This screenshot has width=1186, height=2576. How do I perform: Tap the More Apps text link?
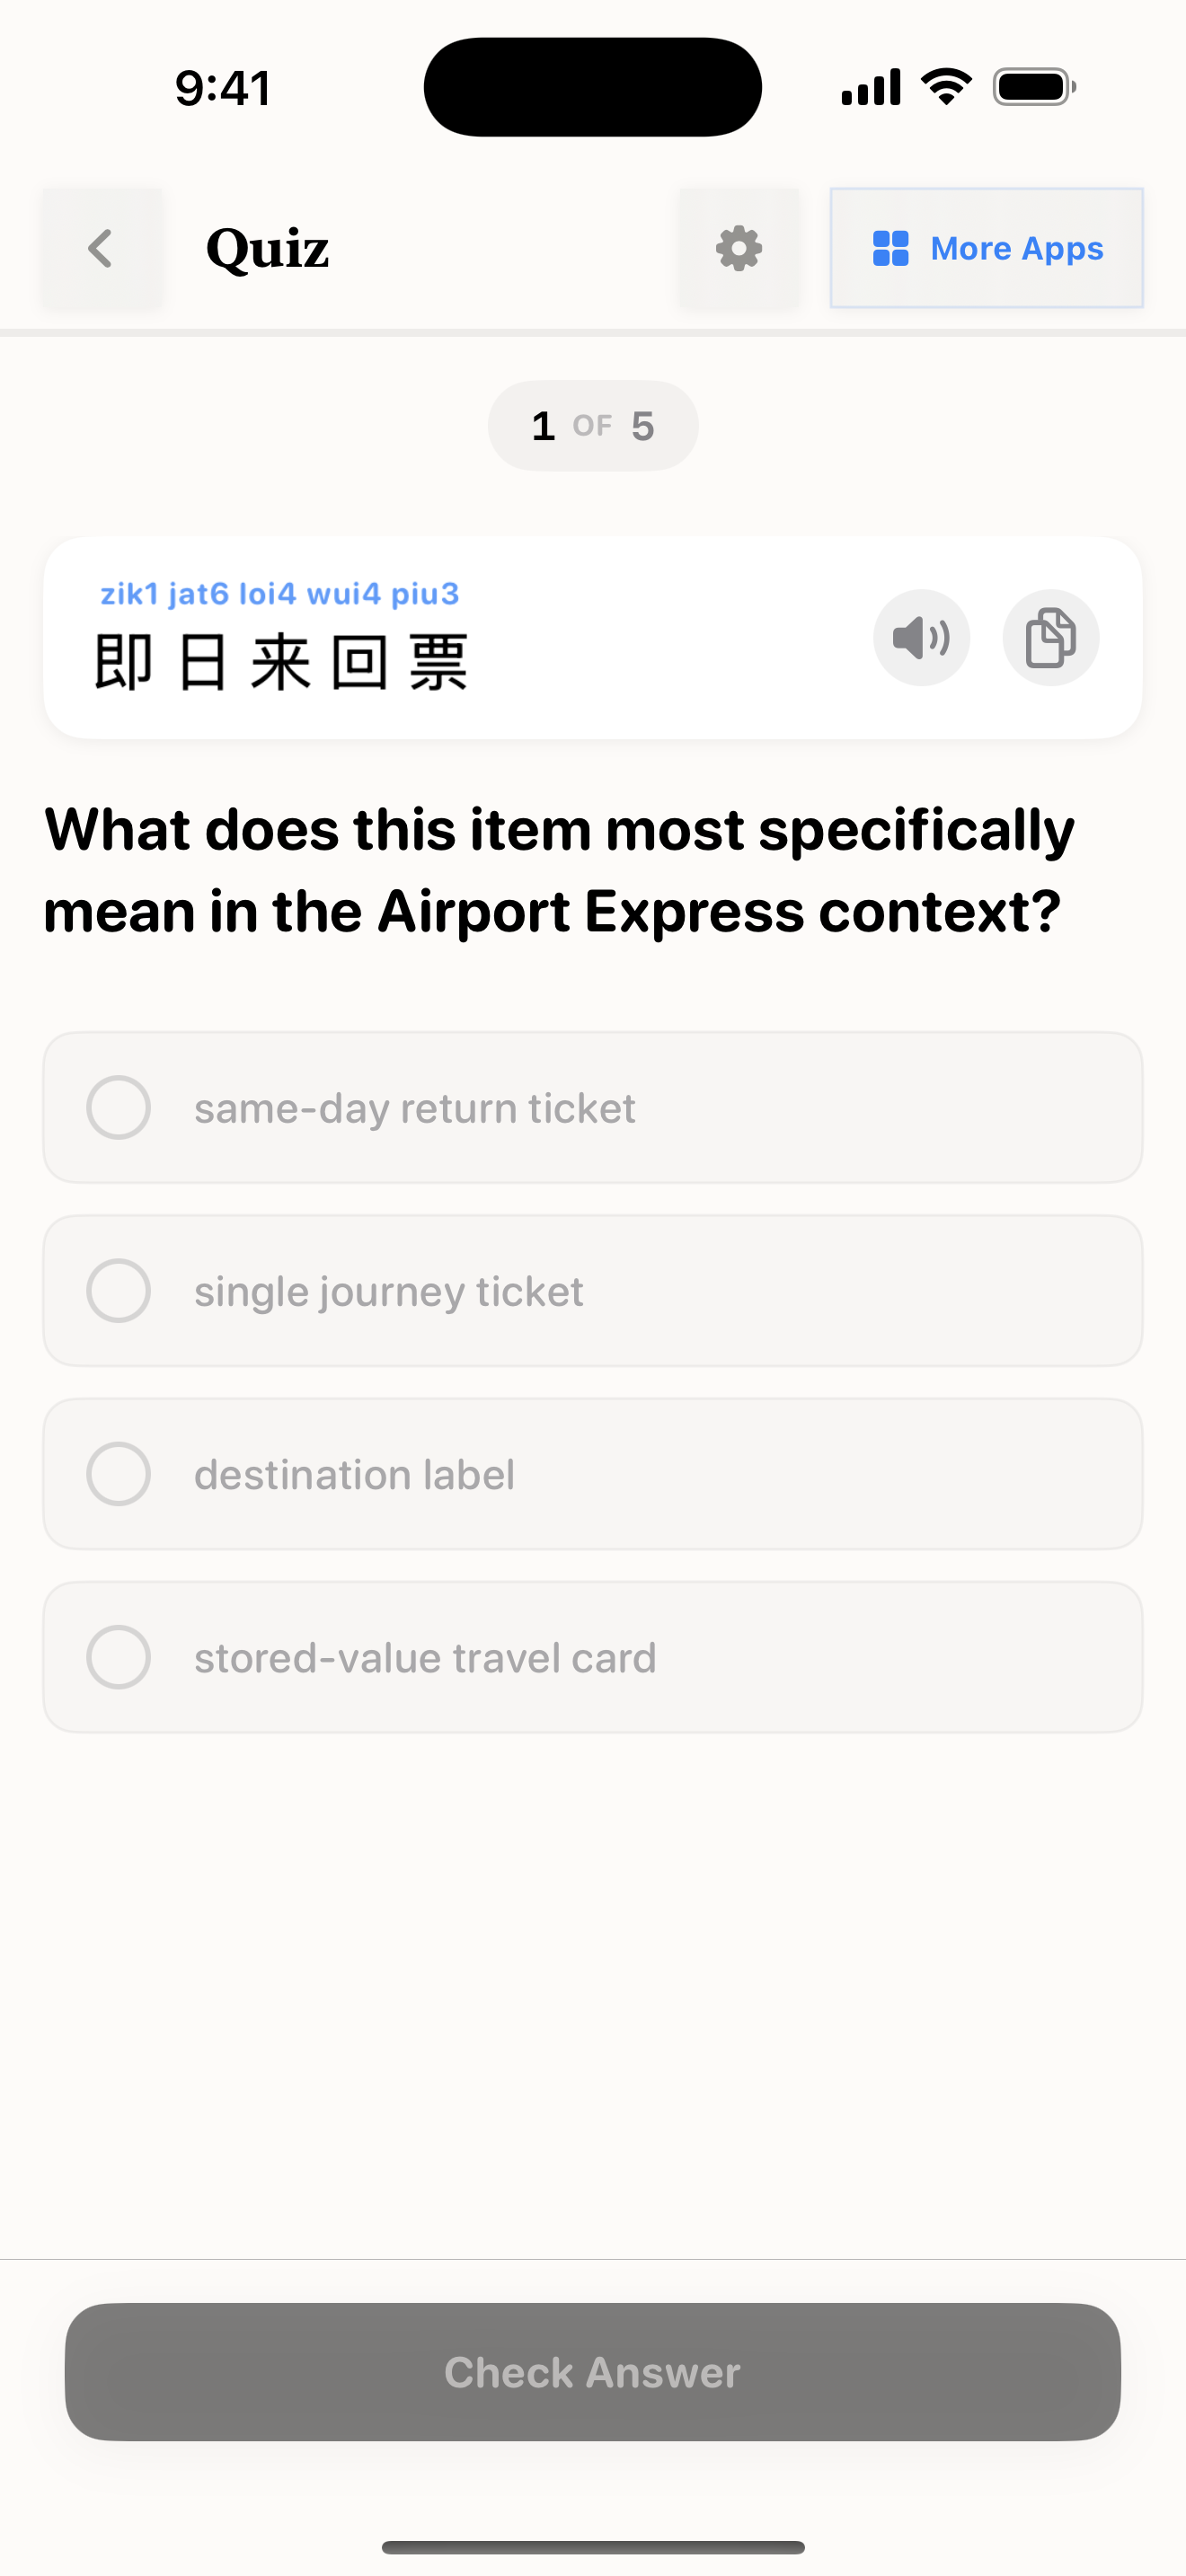tap(1016, 248)
